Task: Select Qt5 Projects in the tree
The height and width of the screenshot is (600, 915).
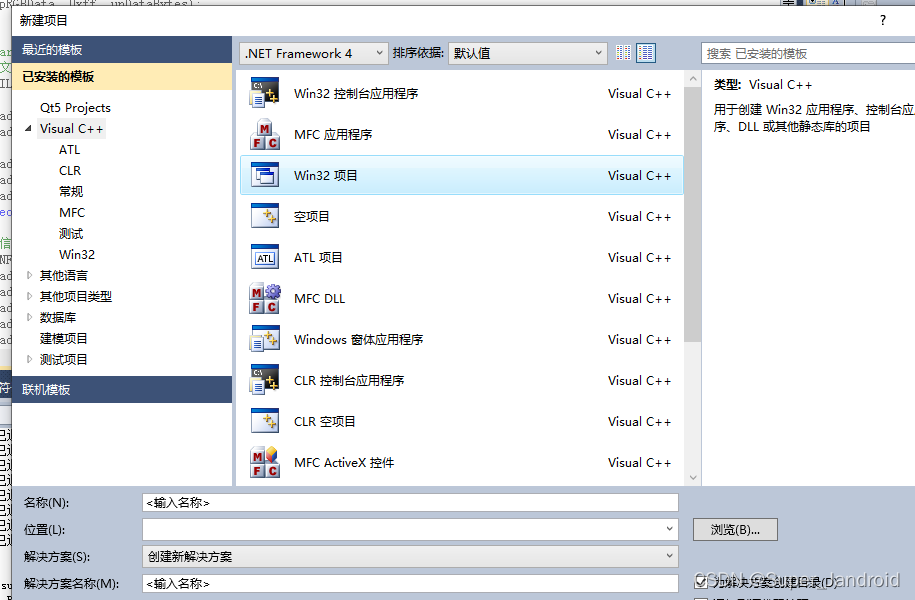Action: 75,107
